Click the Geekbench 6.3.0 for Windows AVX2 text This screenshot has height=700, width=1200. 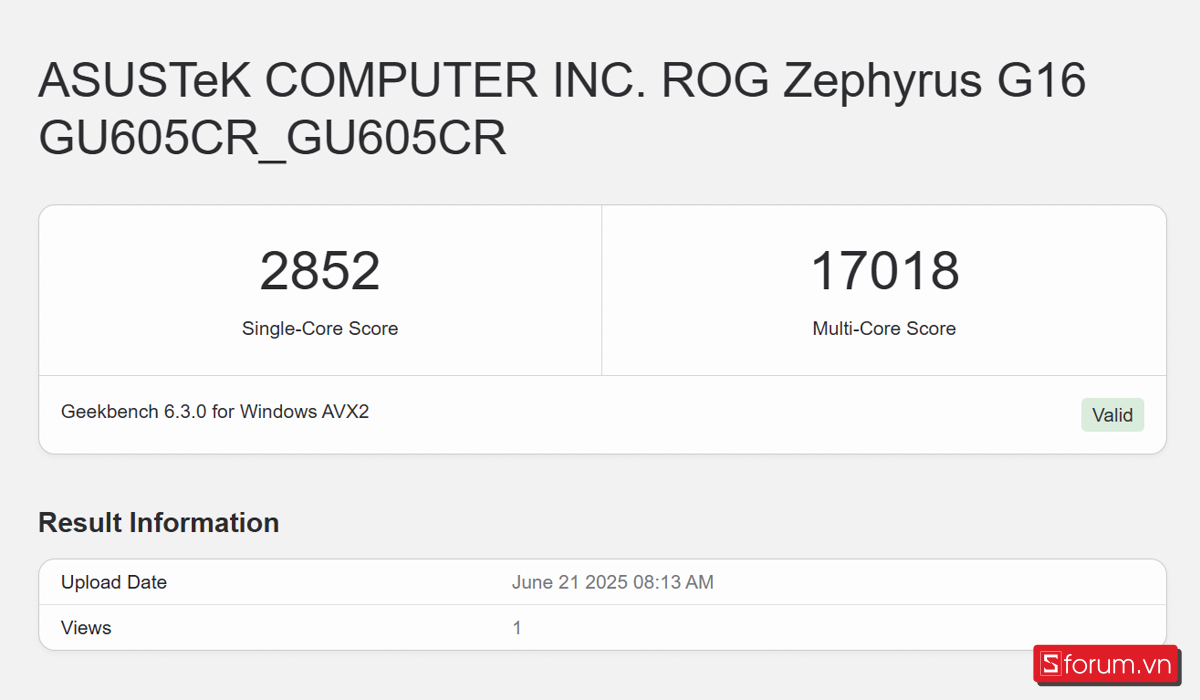215,411
